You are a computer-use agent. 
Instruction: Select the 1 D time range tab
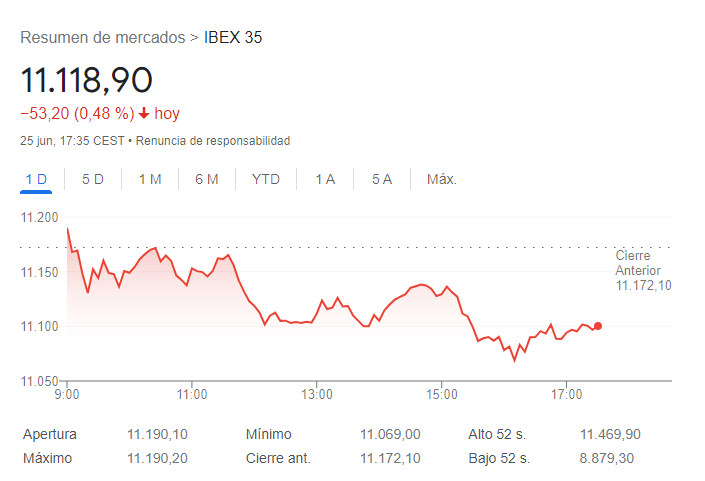[x=36, y=179]
